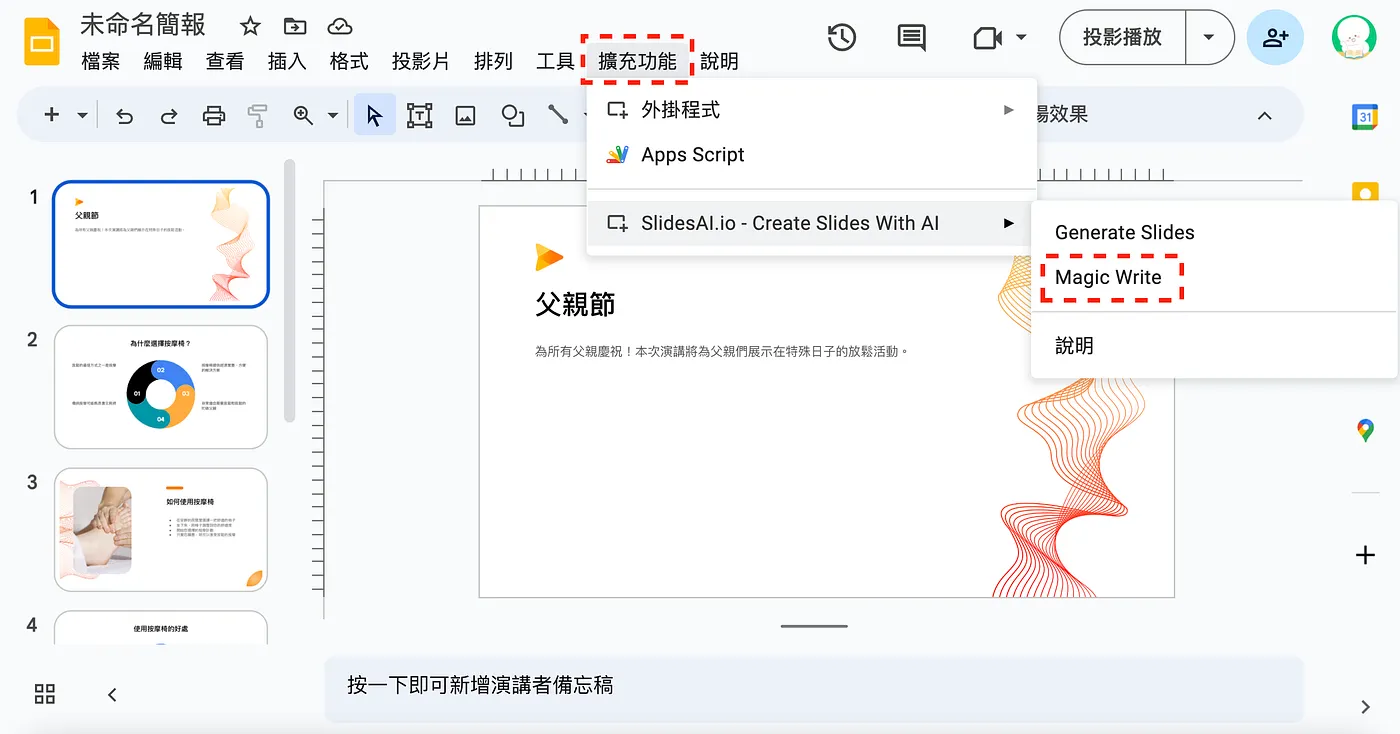
Task: Open the 格式 menu
Action: click(x=349, y=61)
